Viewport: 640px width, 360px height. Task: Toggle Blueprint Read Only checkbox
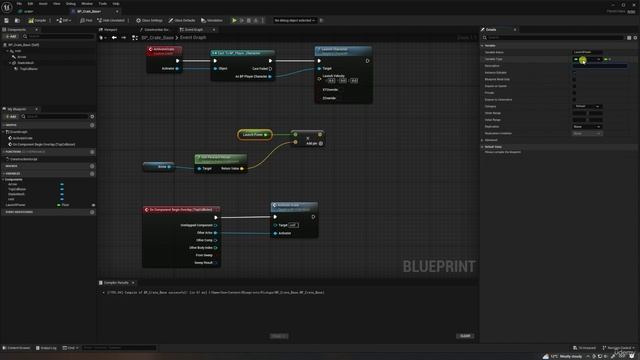point(574,79)
